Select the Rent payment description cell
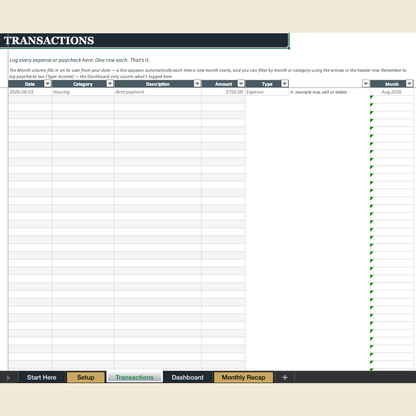The image size is (416, 416). (158, 92)
